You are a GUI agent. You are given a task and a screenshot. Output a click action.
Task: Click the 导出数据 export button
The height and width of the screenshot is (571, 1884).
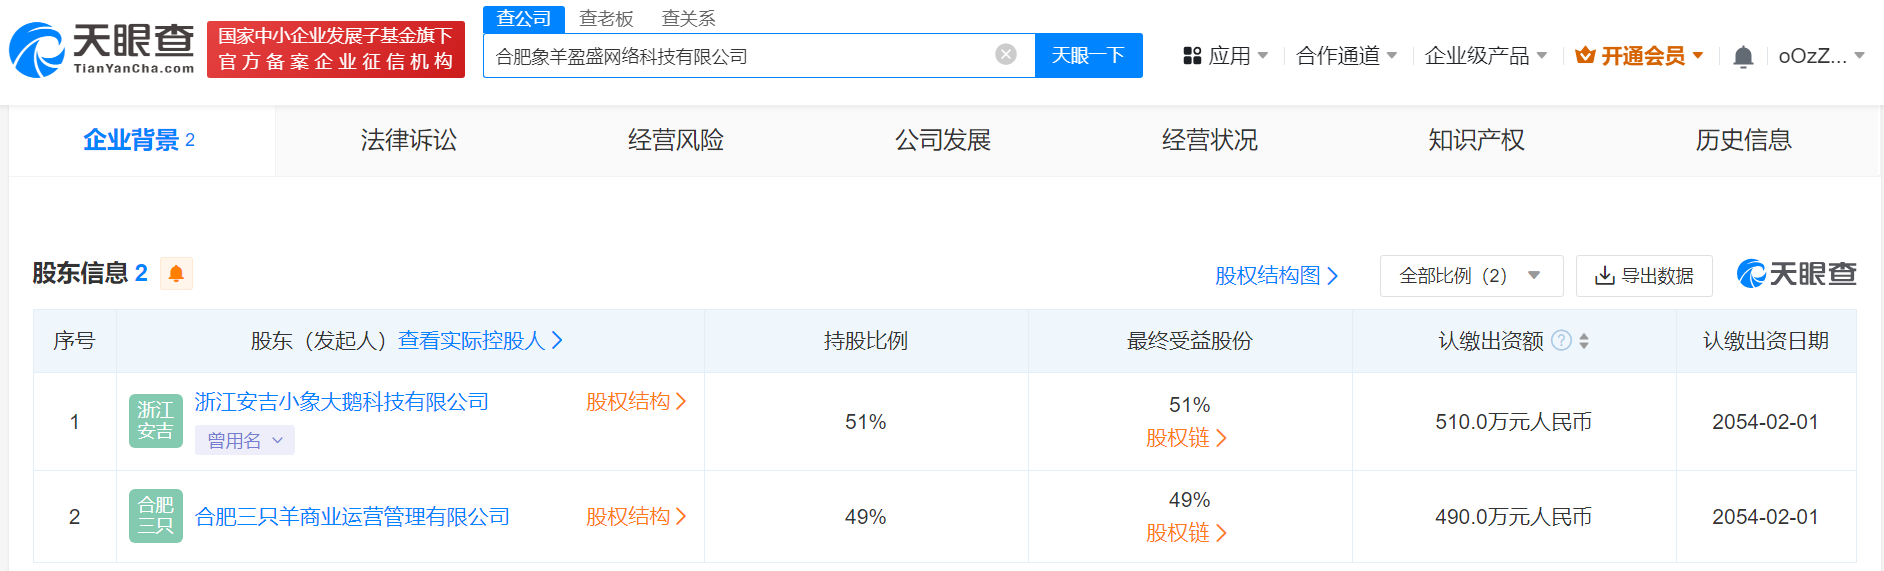1644,276
